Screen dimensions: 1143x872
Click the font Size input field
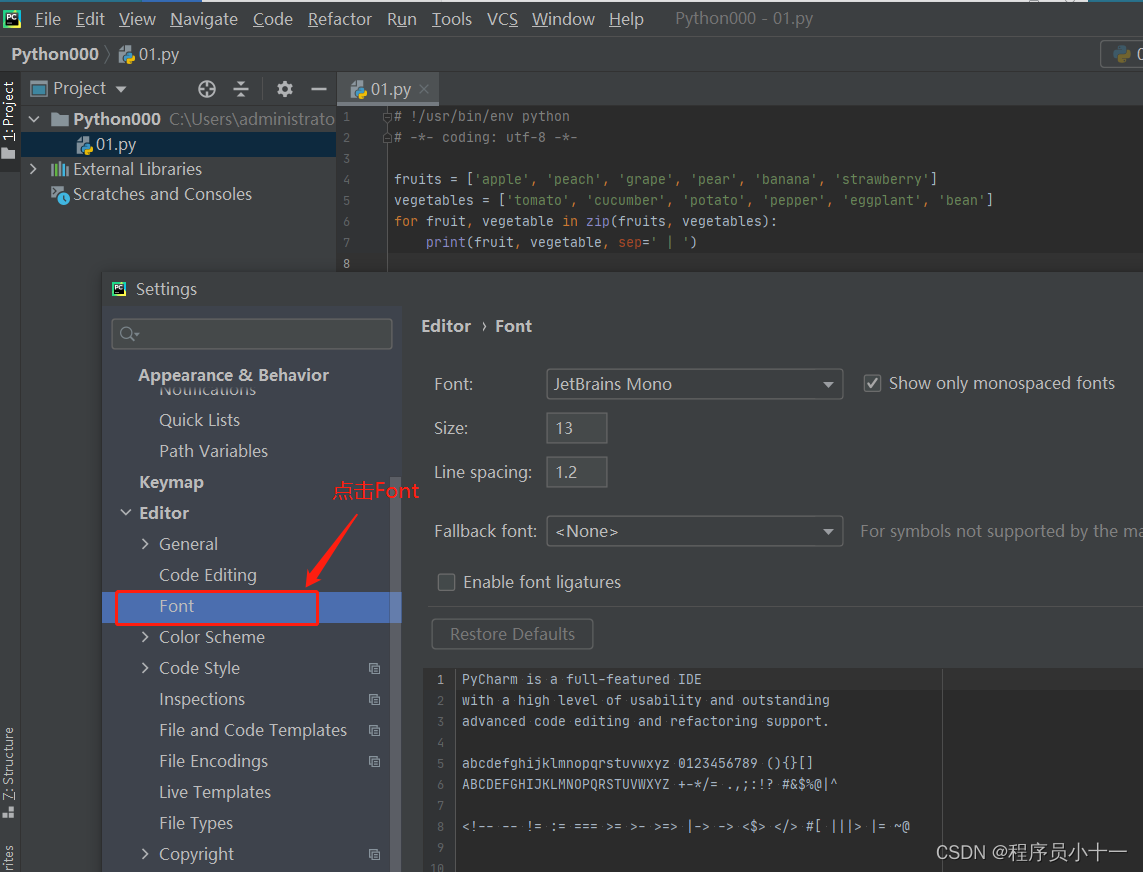coord(577,428)
